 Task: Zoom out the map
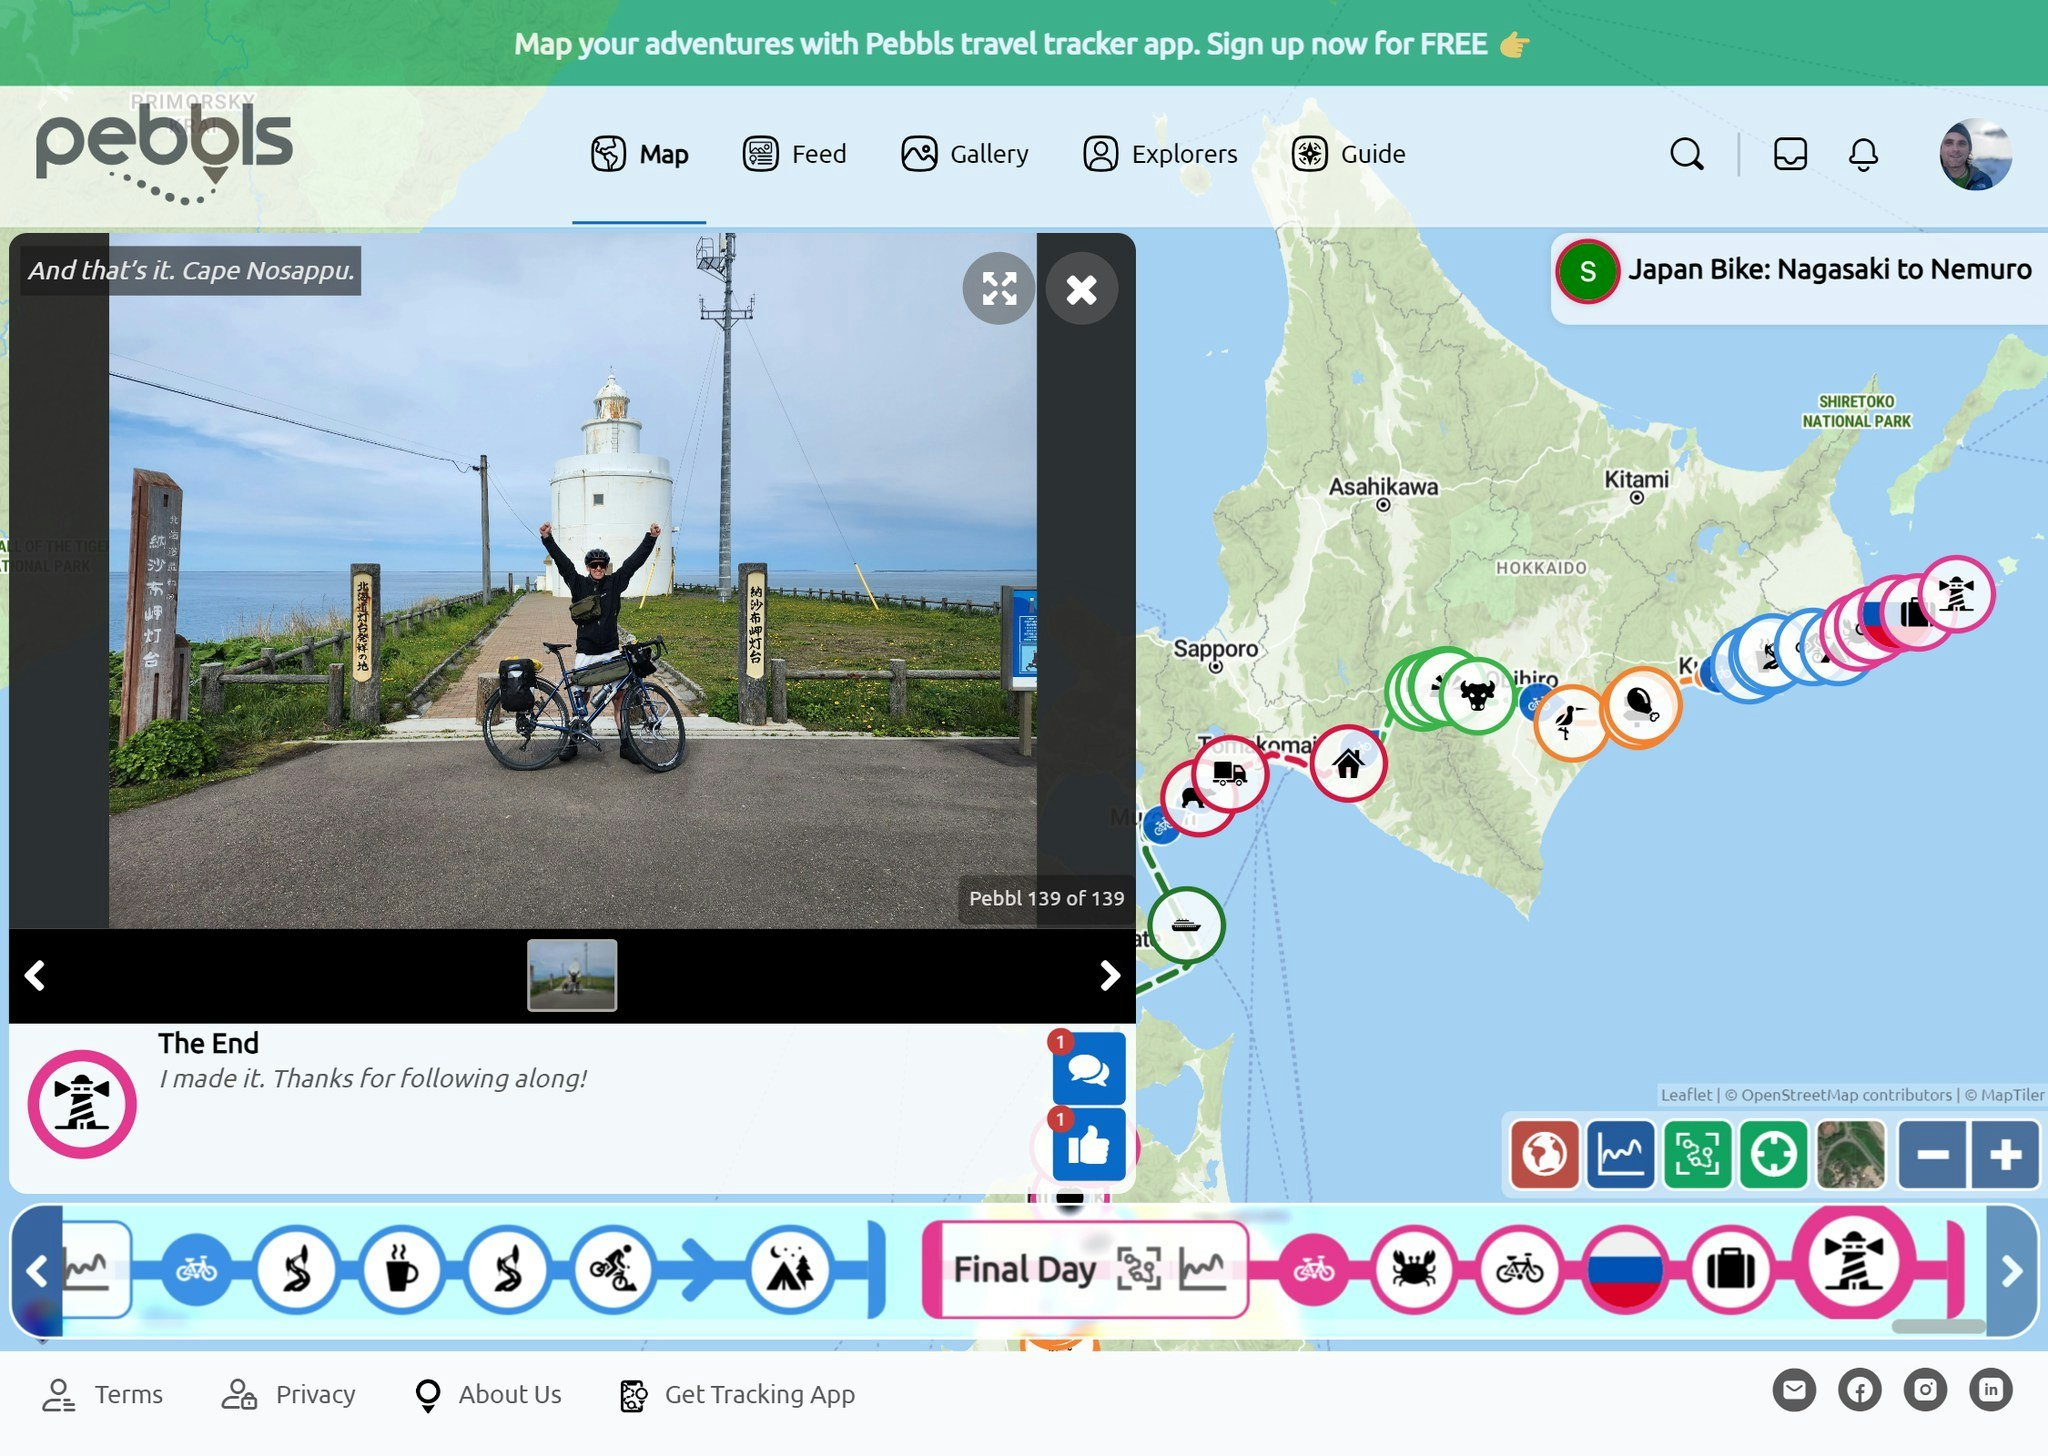pos(1933,1155)
